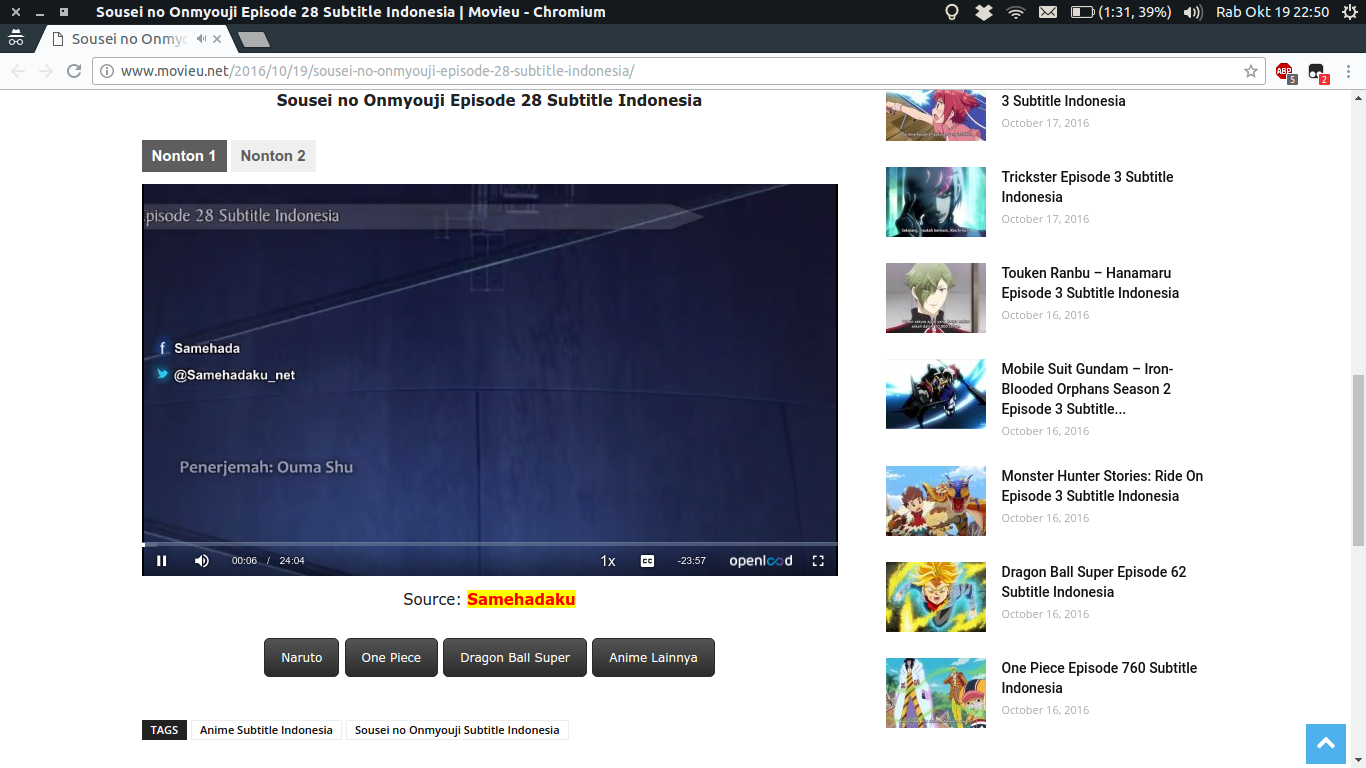
Task: Mute the video player volume
Action: [202, 561]
